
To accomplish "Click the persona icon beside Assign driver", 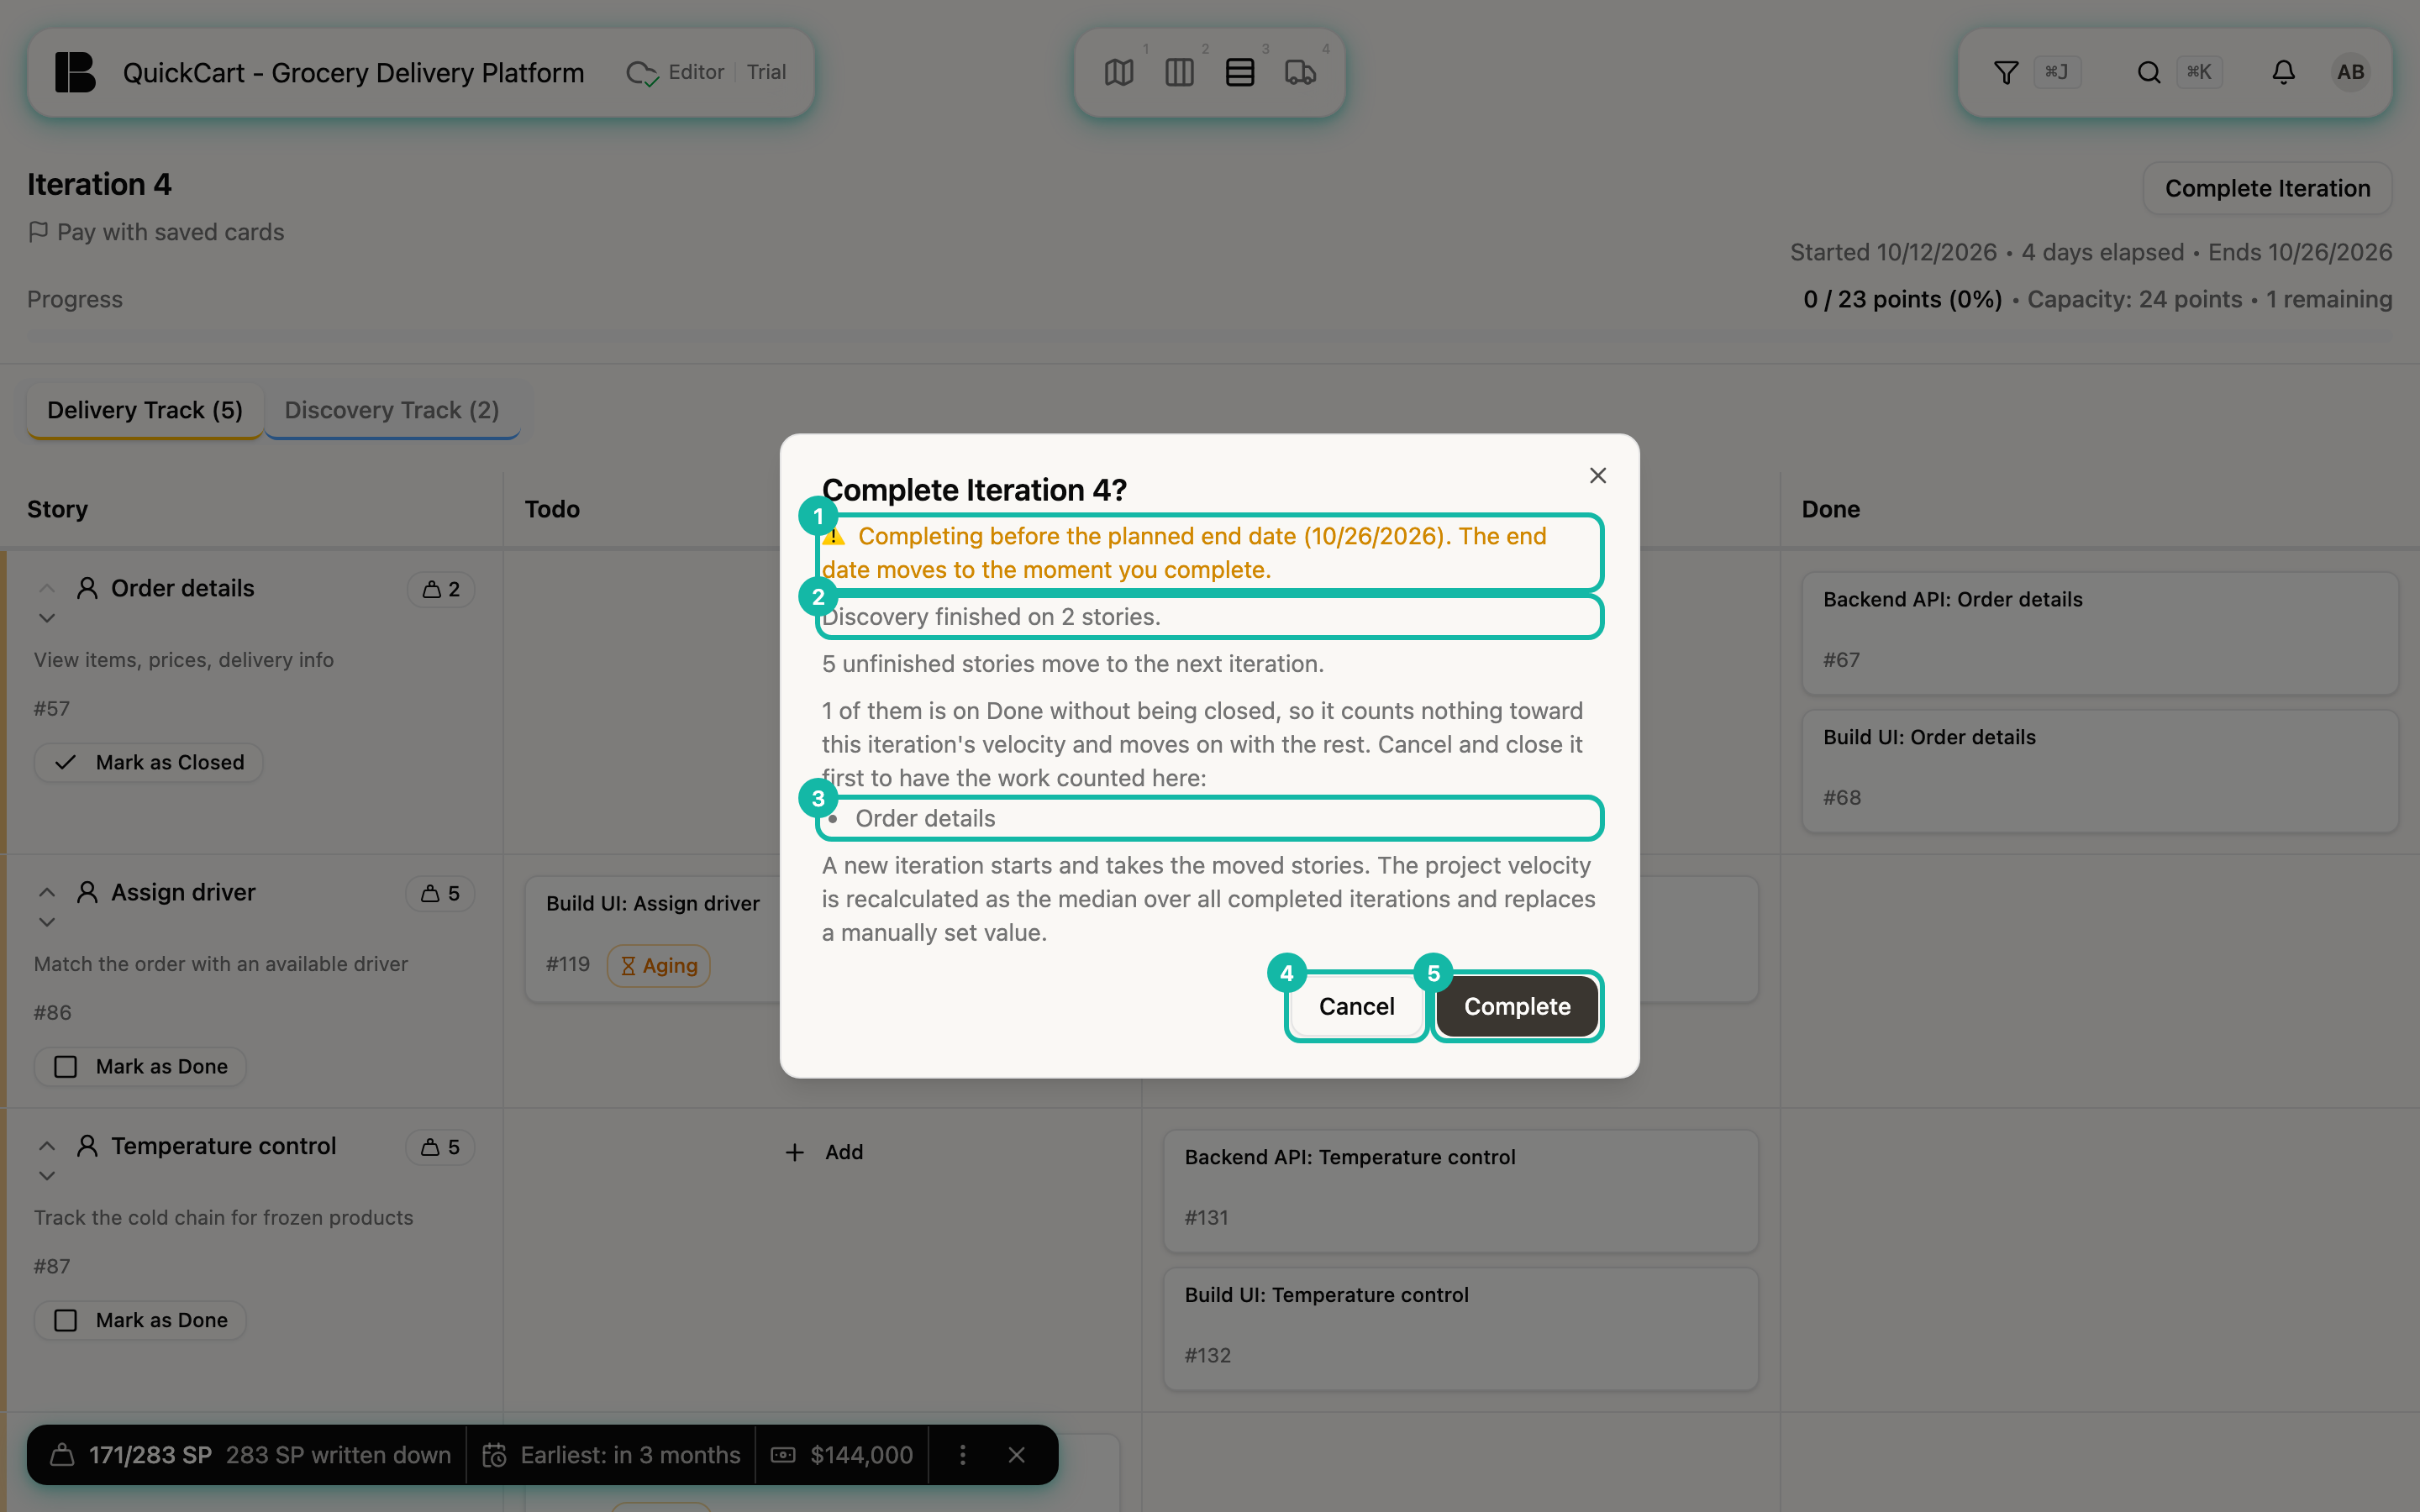I will pyautogui.click(x=87, y=892).
